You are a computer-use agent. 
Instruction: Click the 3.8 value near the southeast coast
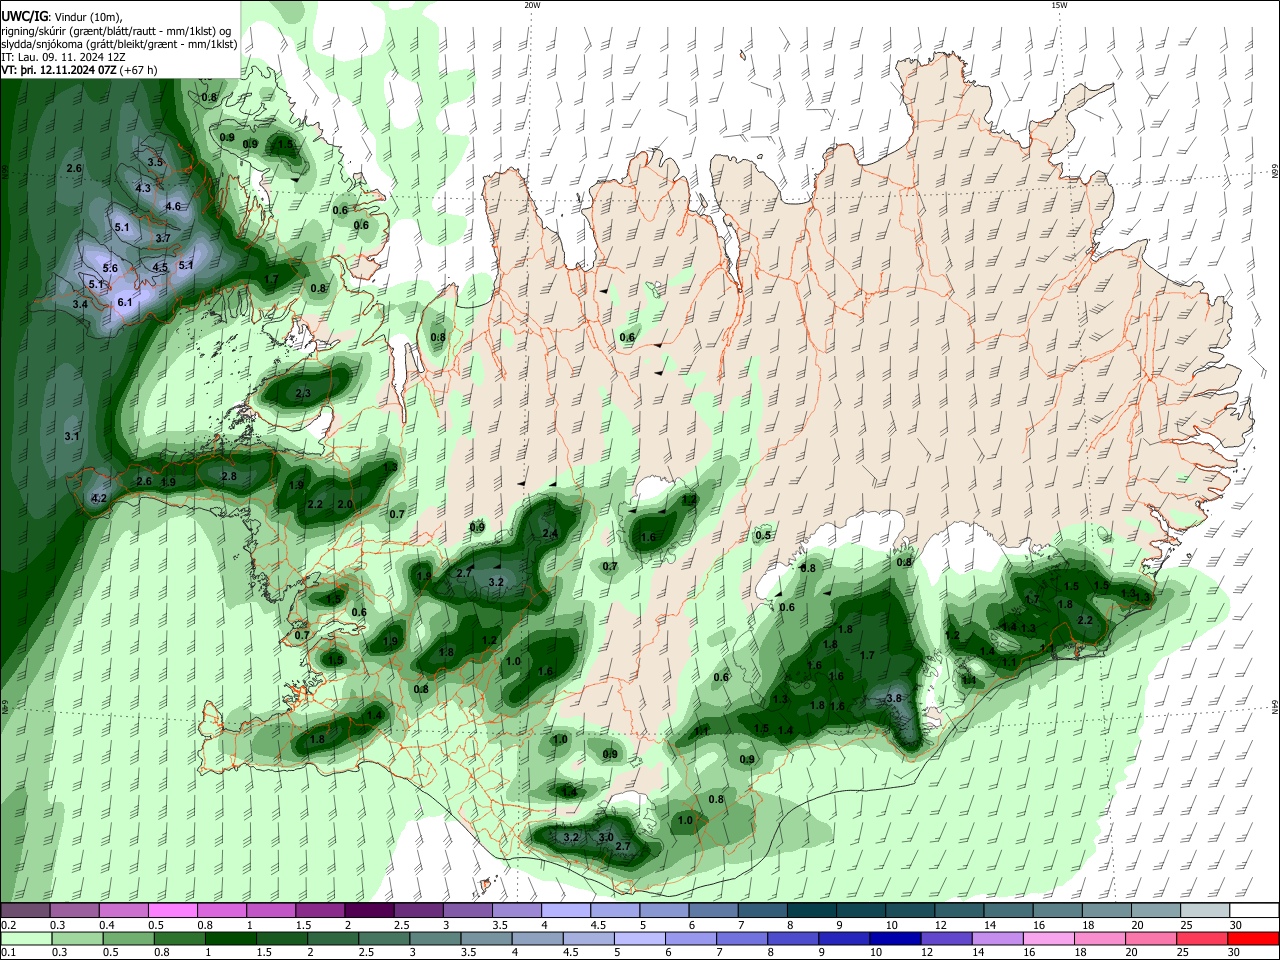894,698
